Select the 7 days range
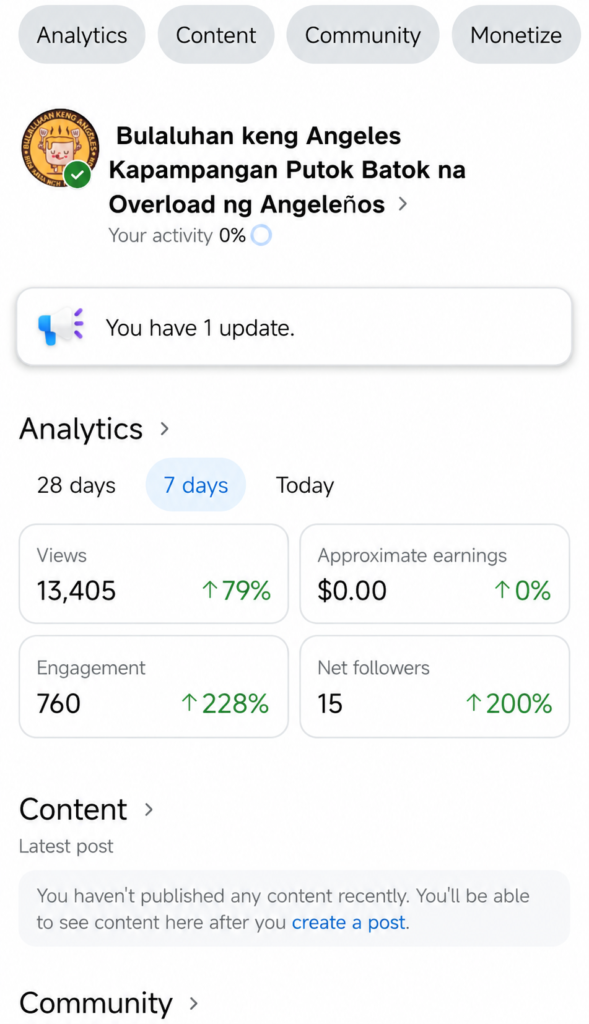 (196, 485)
